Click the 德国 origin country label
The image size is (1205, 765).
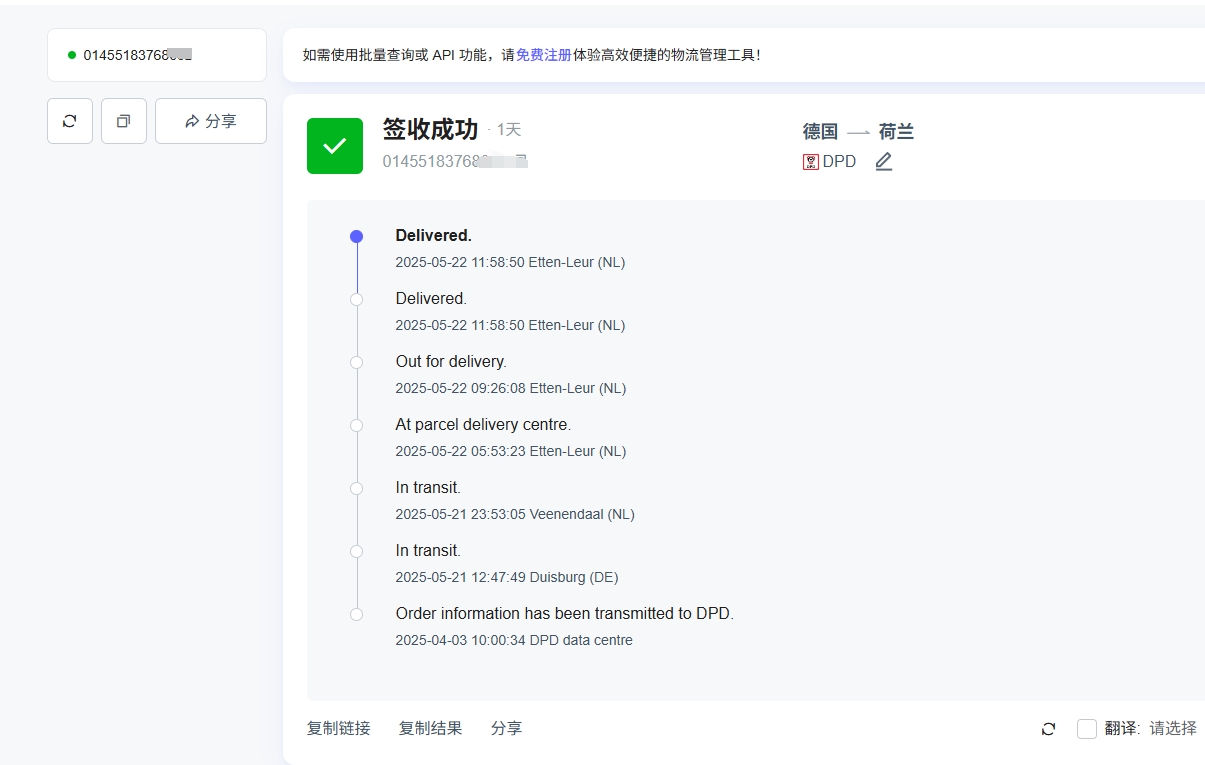820,131
